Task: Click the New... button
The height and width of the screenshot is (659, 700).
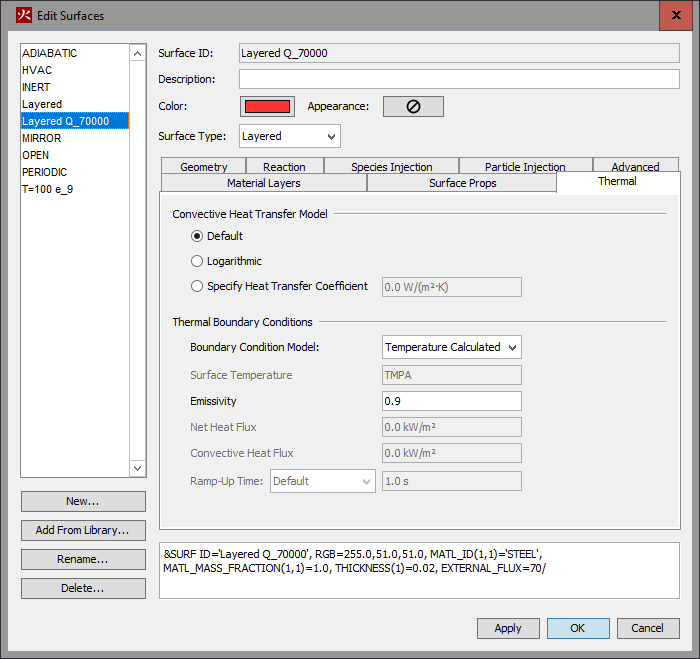Action: click(83, 501)
